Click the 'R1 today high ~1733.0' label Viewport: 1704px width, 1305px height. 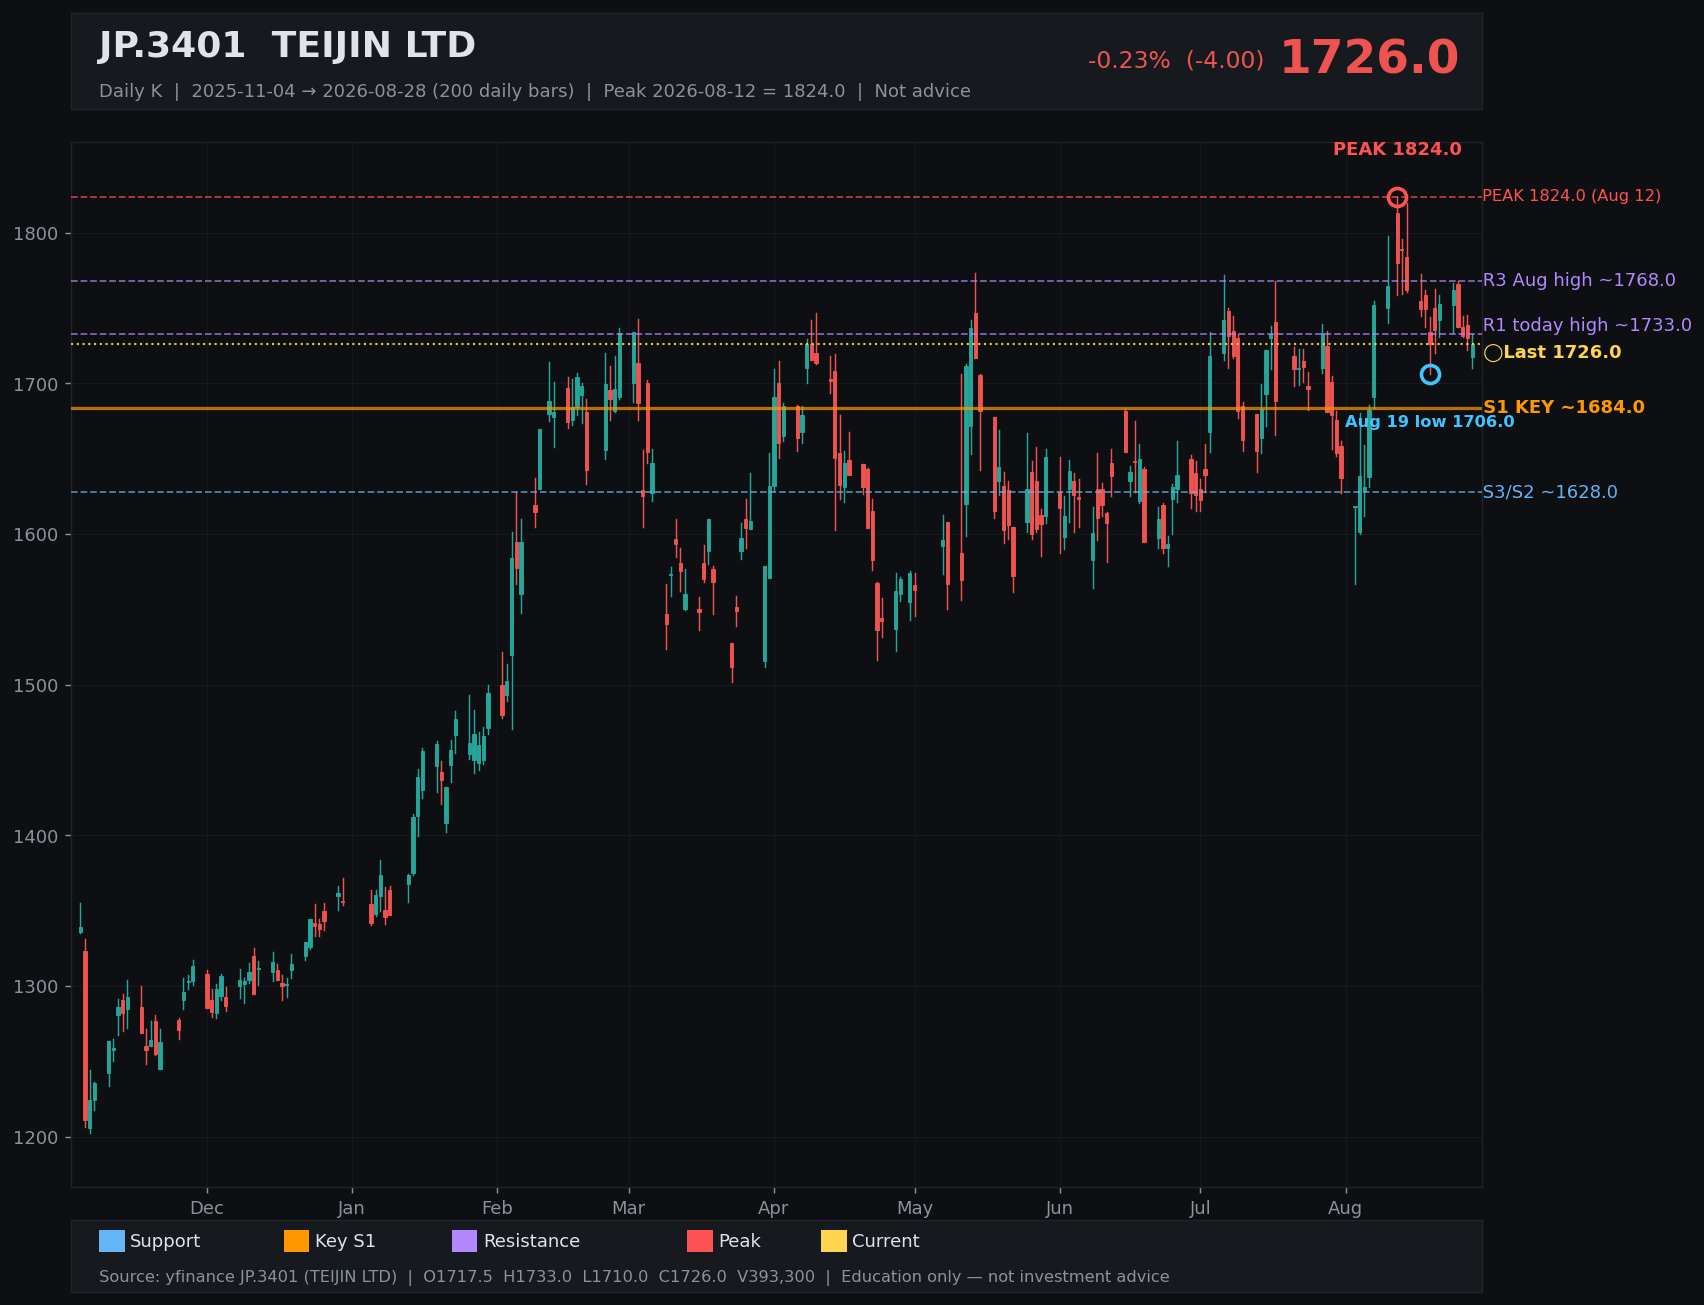point(1587,325)
